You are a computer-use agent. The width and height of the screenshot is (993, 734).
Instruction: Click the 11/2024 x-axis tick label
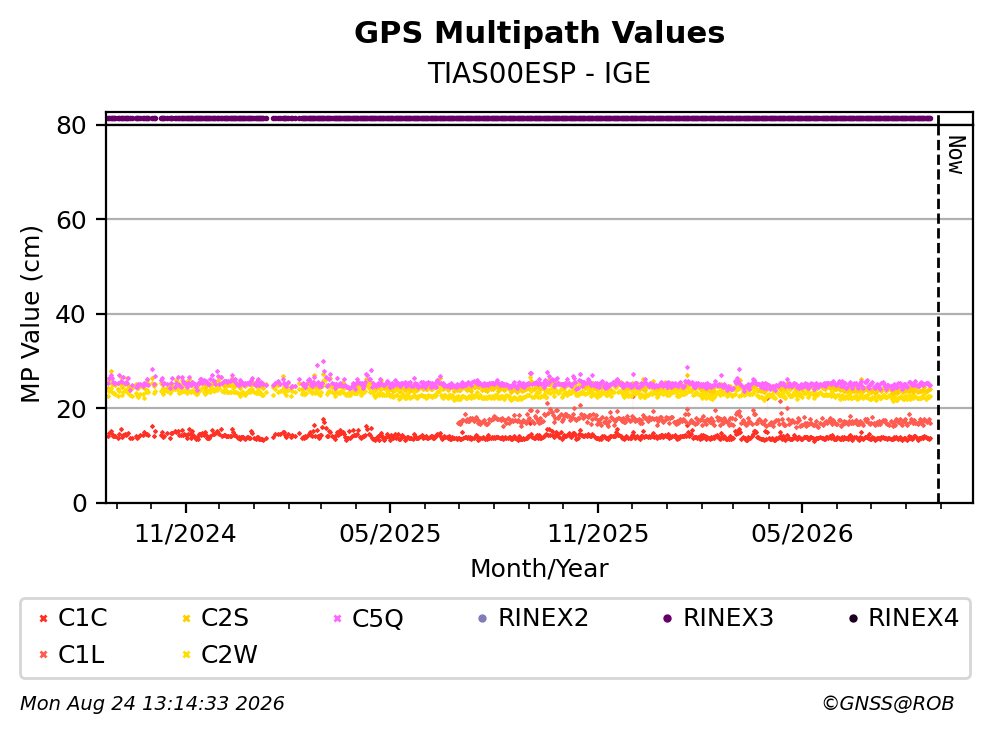coord(186,534)
